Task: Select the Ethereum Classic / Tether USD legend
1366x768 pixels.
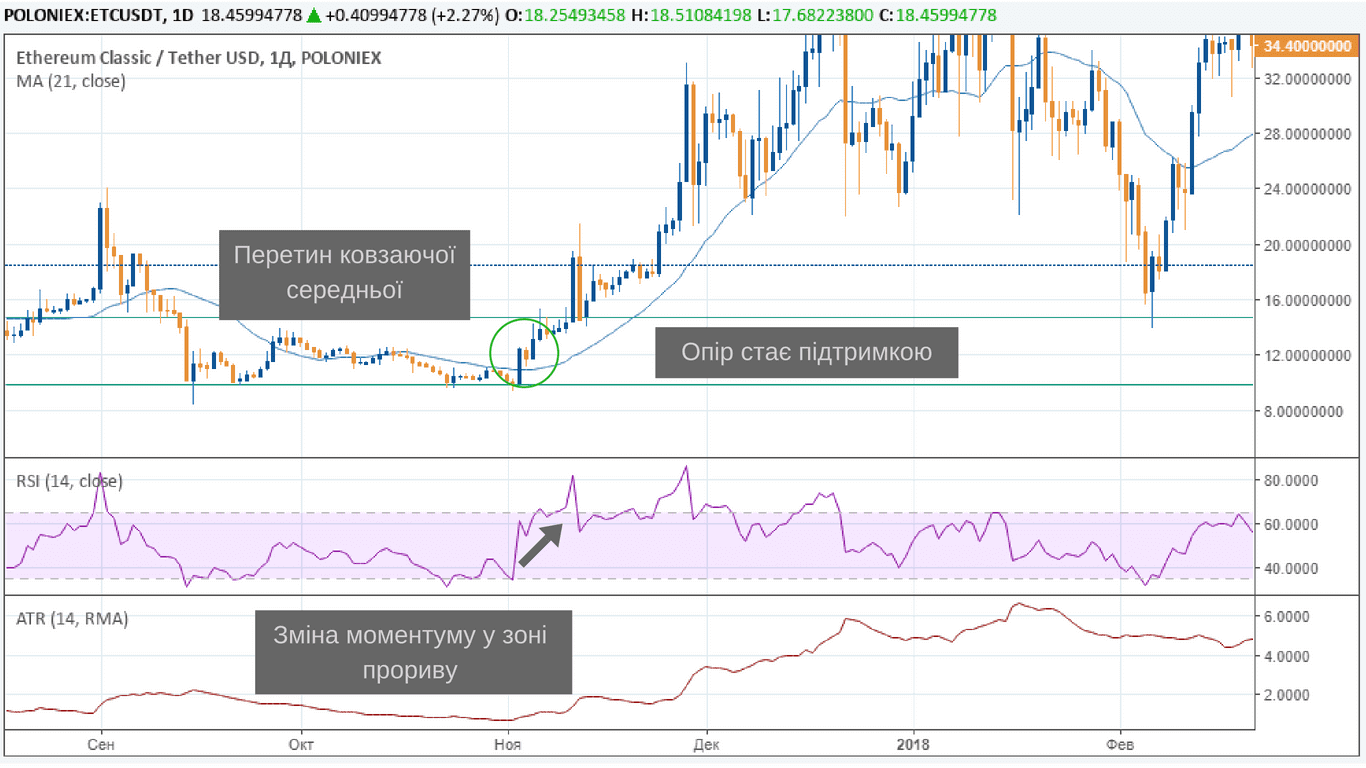Action: click(199, 58)
